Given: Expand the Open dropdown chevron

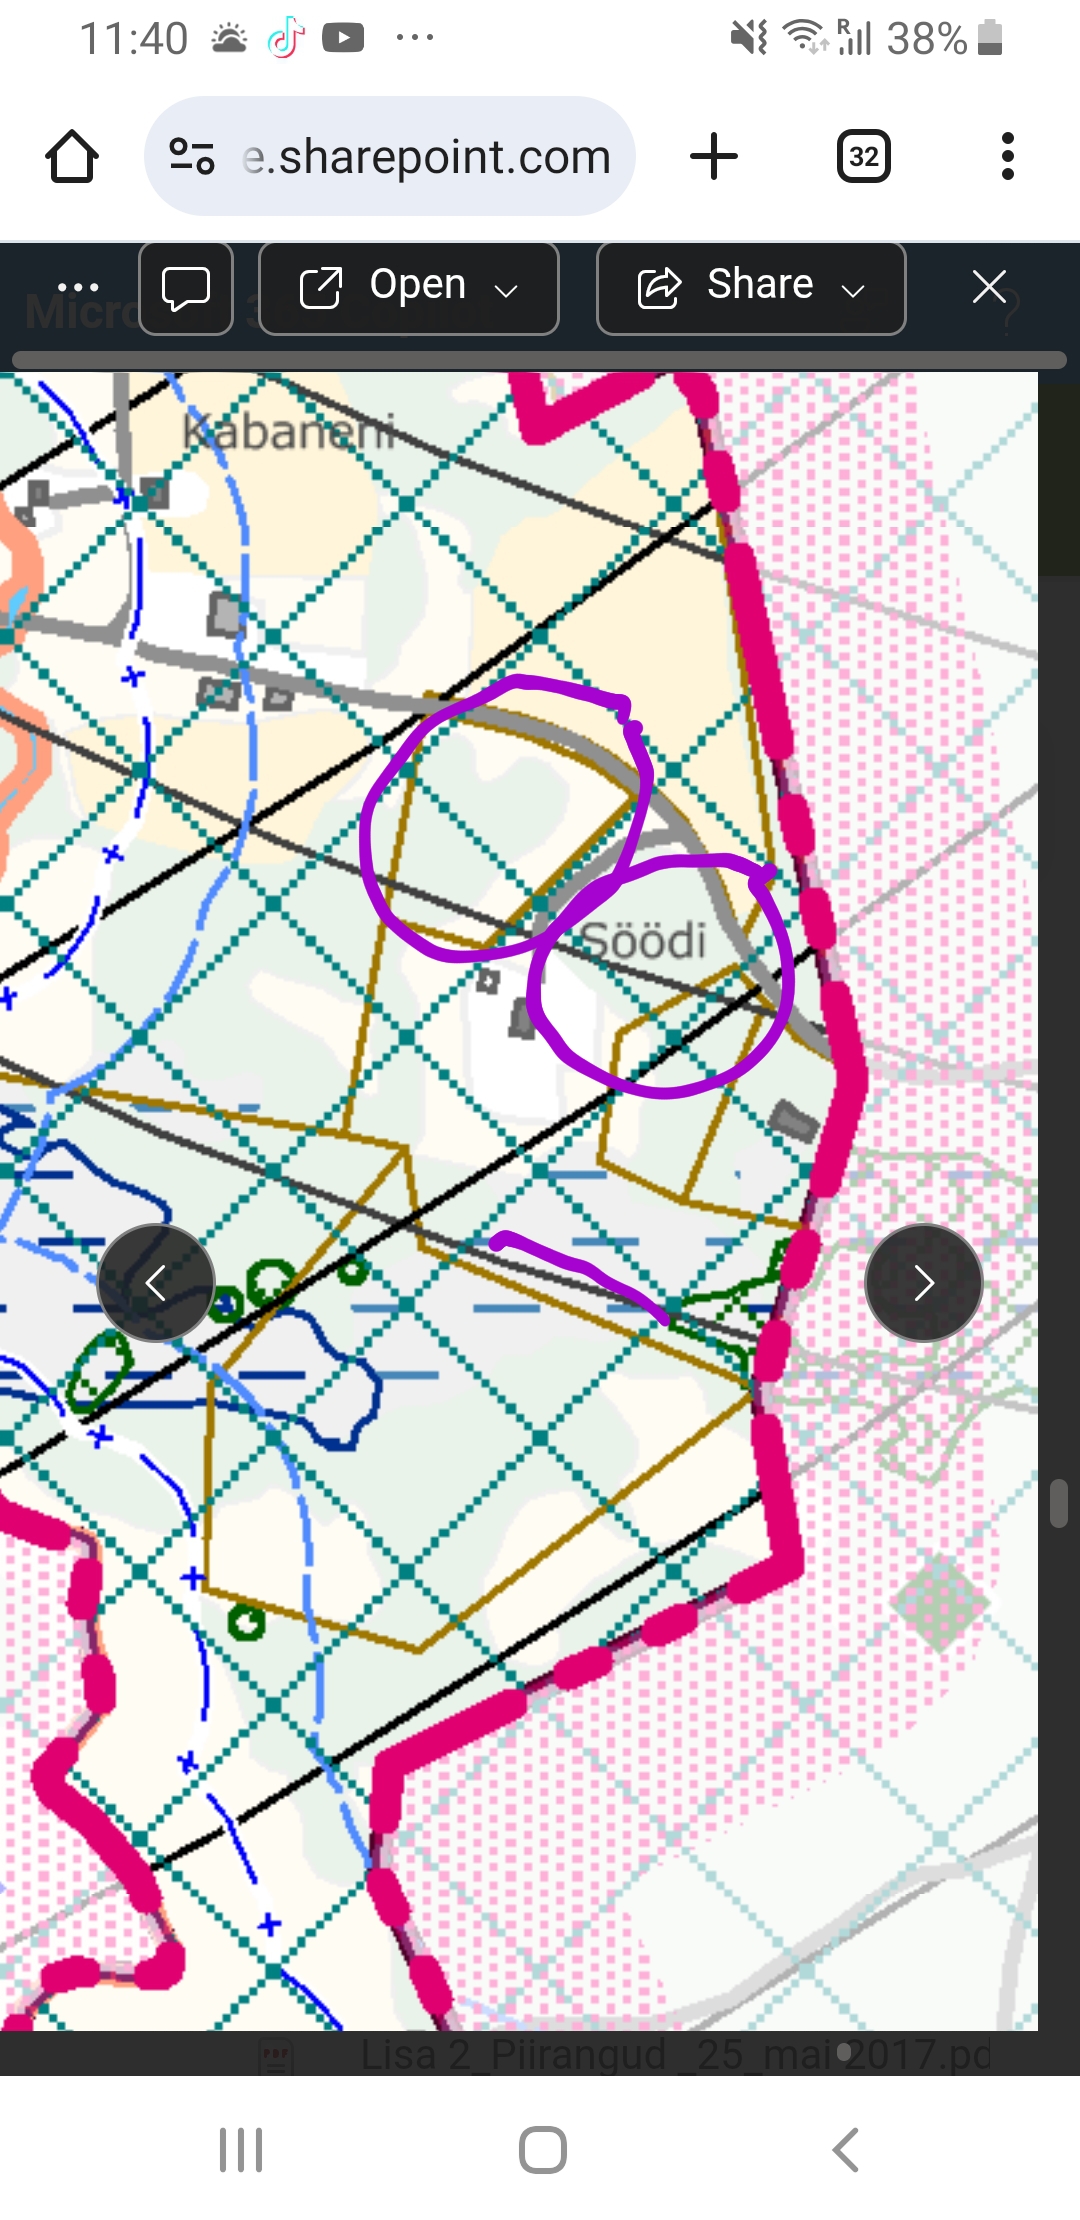Looking at the screenshot, I should click(x=507, y=291).
